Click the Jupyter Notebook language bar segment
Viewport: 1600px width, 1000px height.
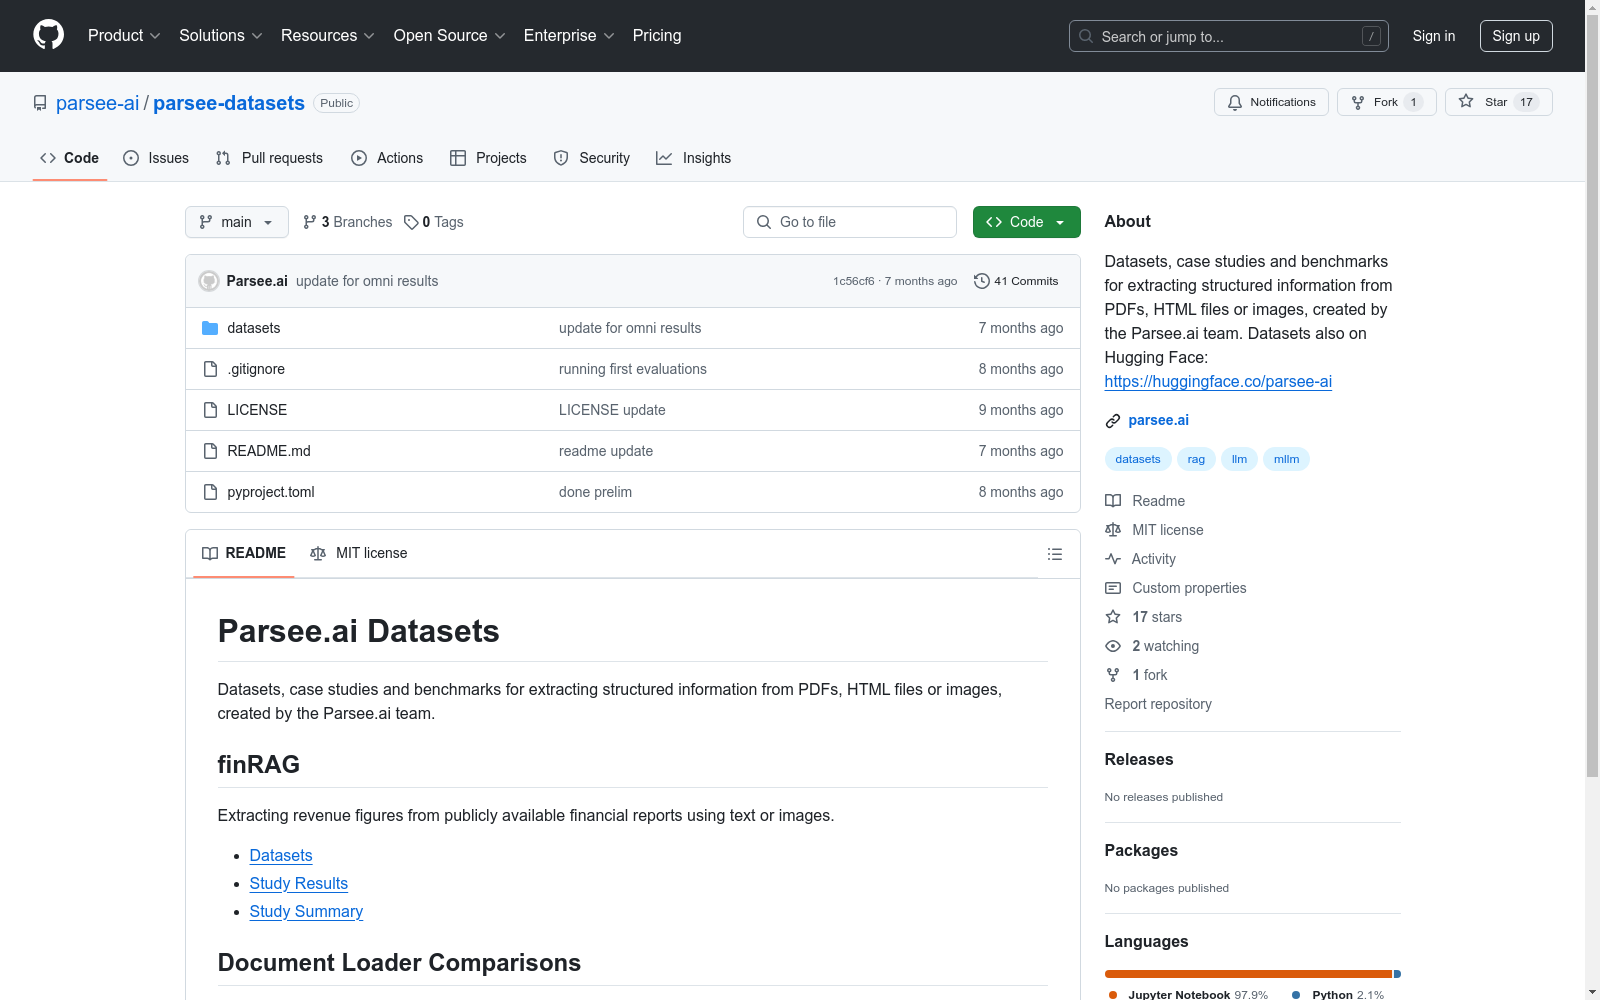tap(1249, 974)
